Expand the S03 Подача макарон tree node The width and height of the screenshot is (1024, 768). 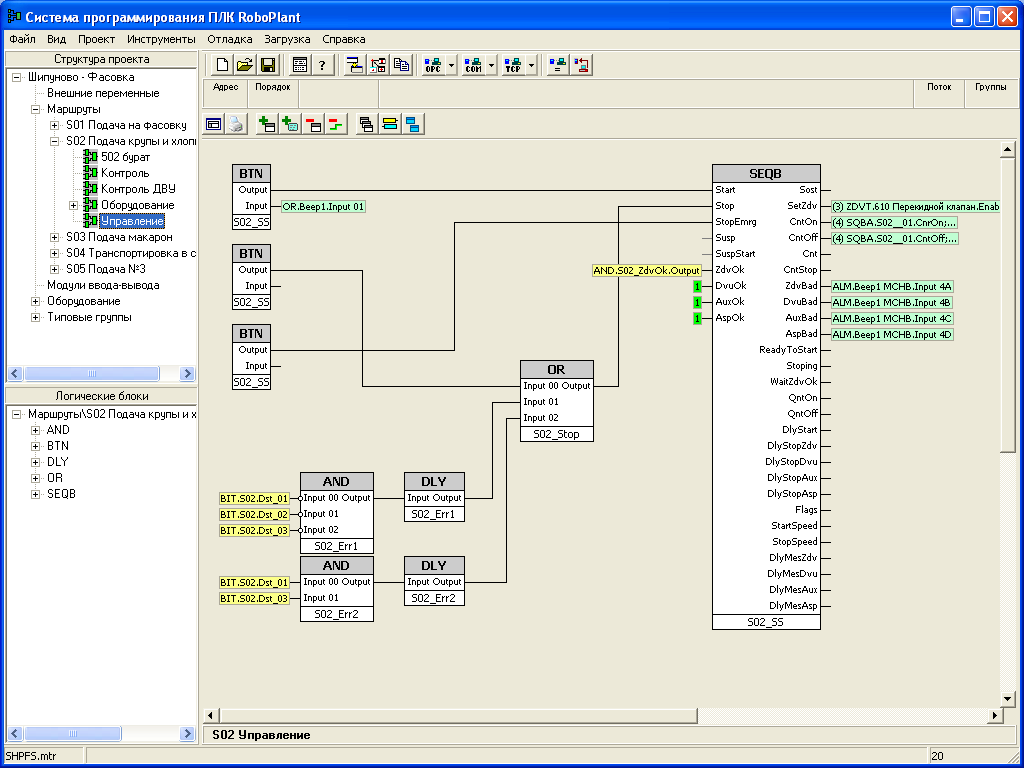pos(54,237)
